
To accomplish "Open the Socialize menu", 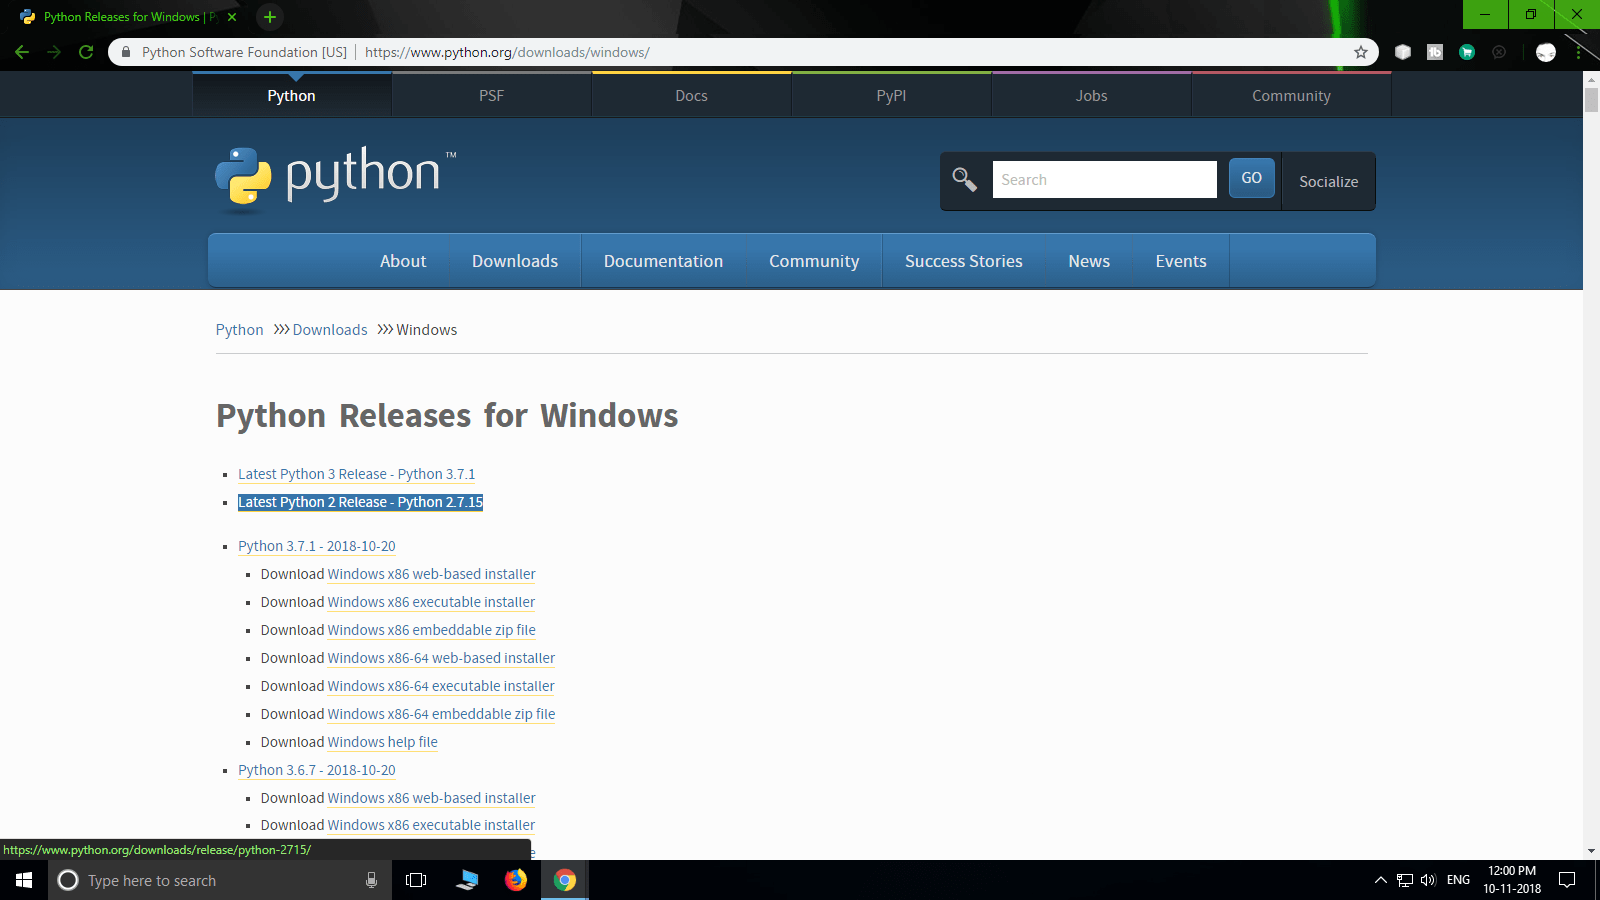I will [1329, 181].
